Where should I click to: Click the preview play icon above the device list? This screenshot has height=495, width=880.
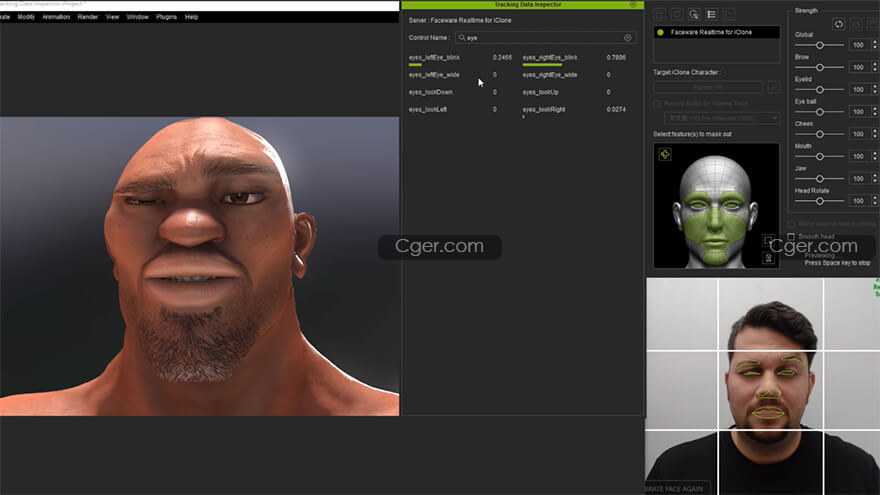pyautogui.click(x=660, y=14)
